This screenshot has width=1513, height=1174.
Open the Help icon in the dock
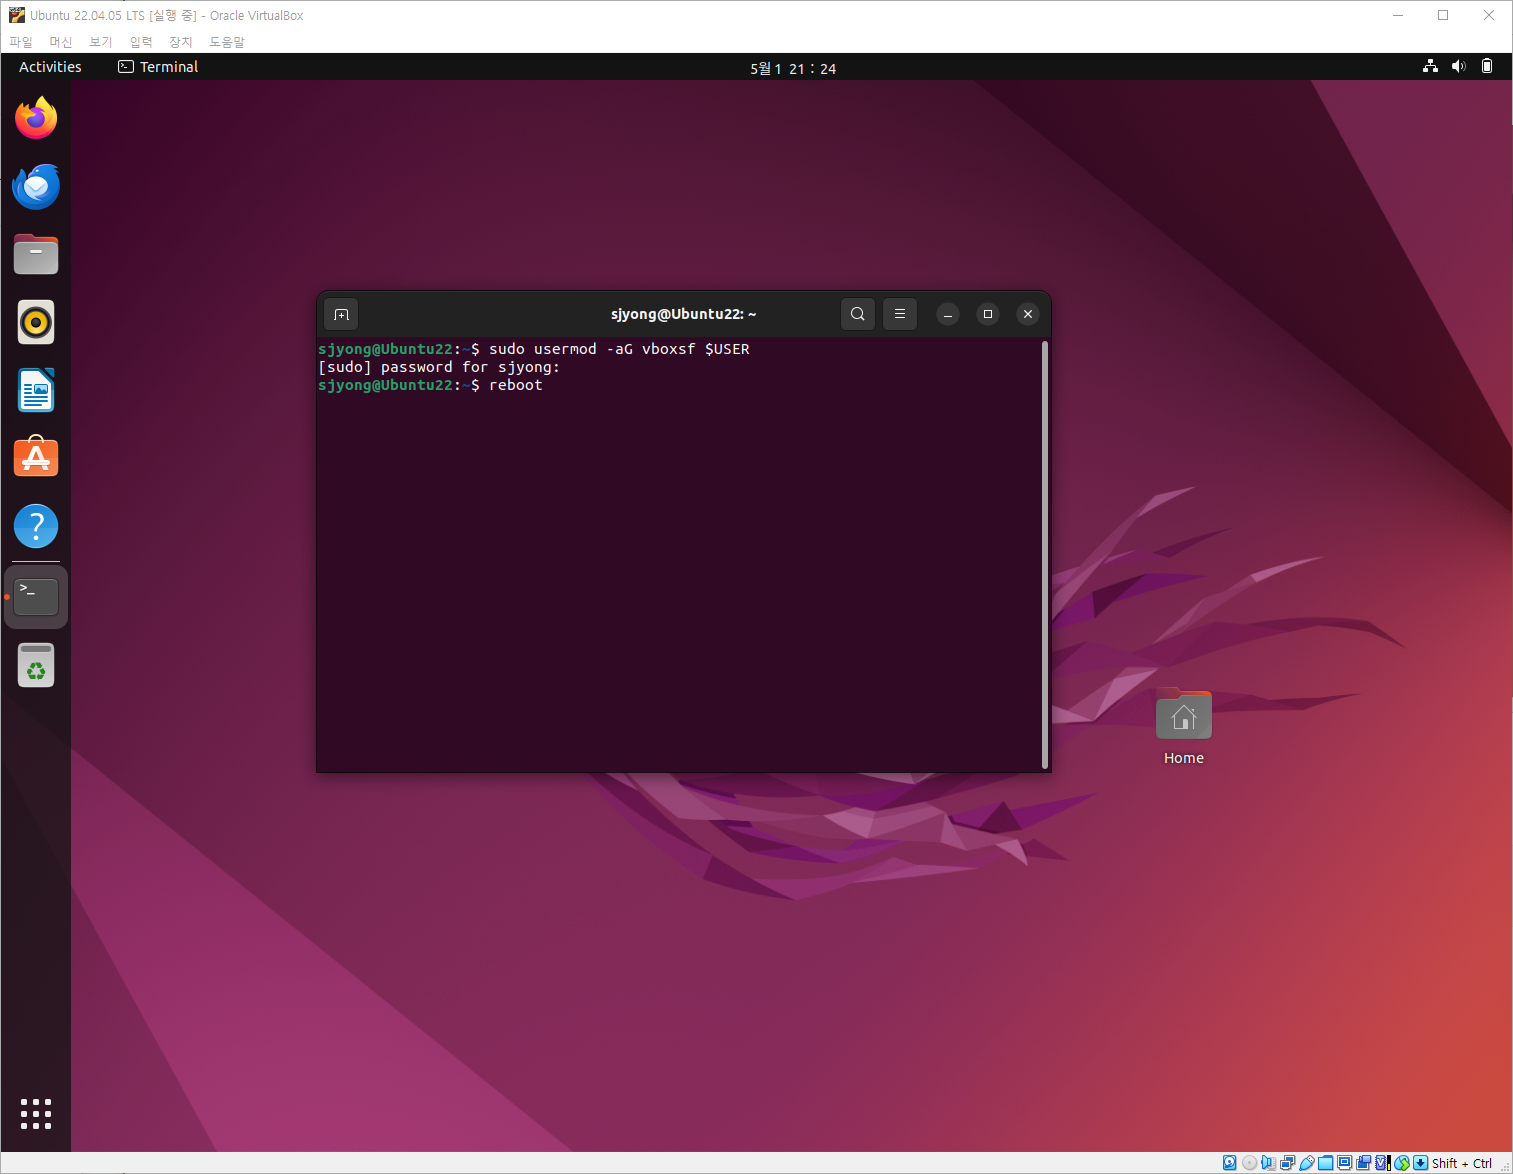(x=36, y=526)
